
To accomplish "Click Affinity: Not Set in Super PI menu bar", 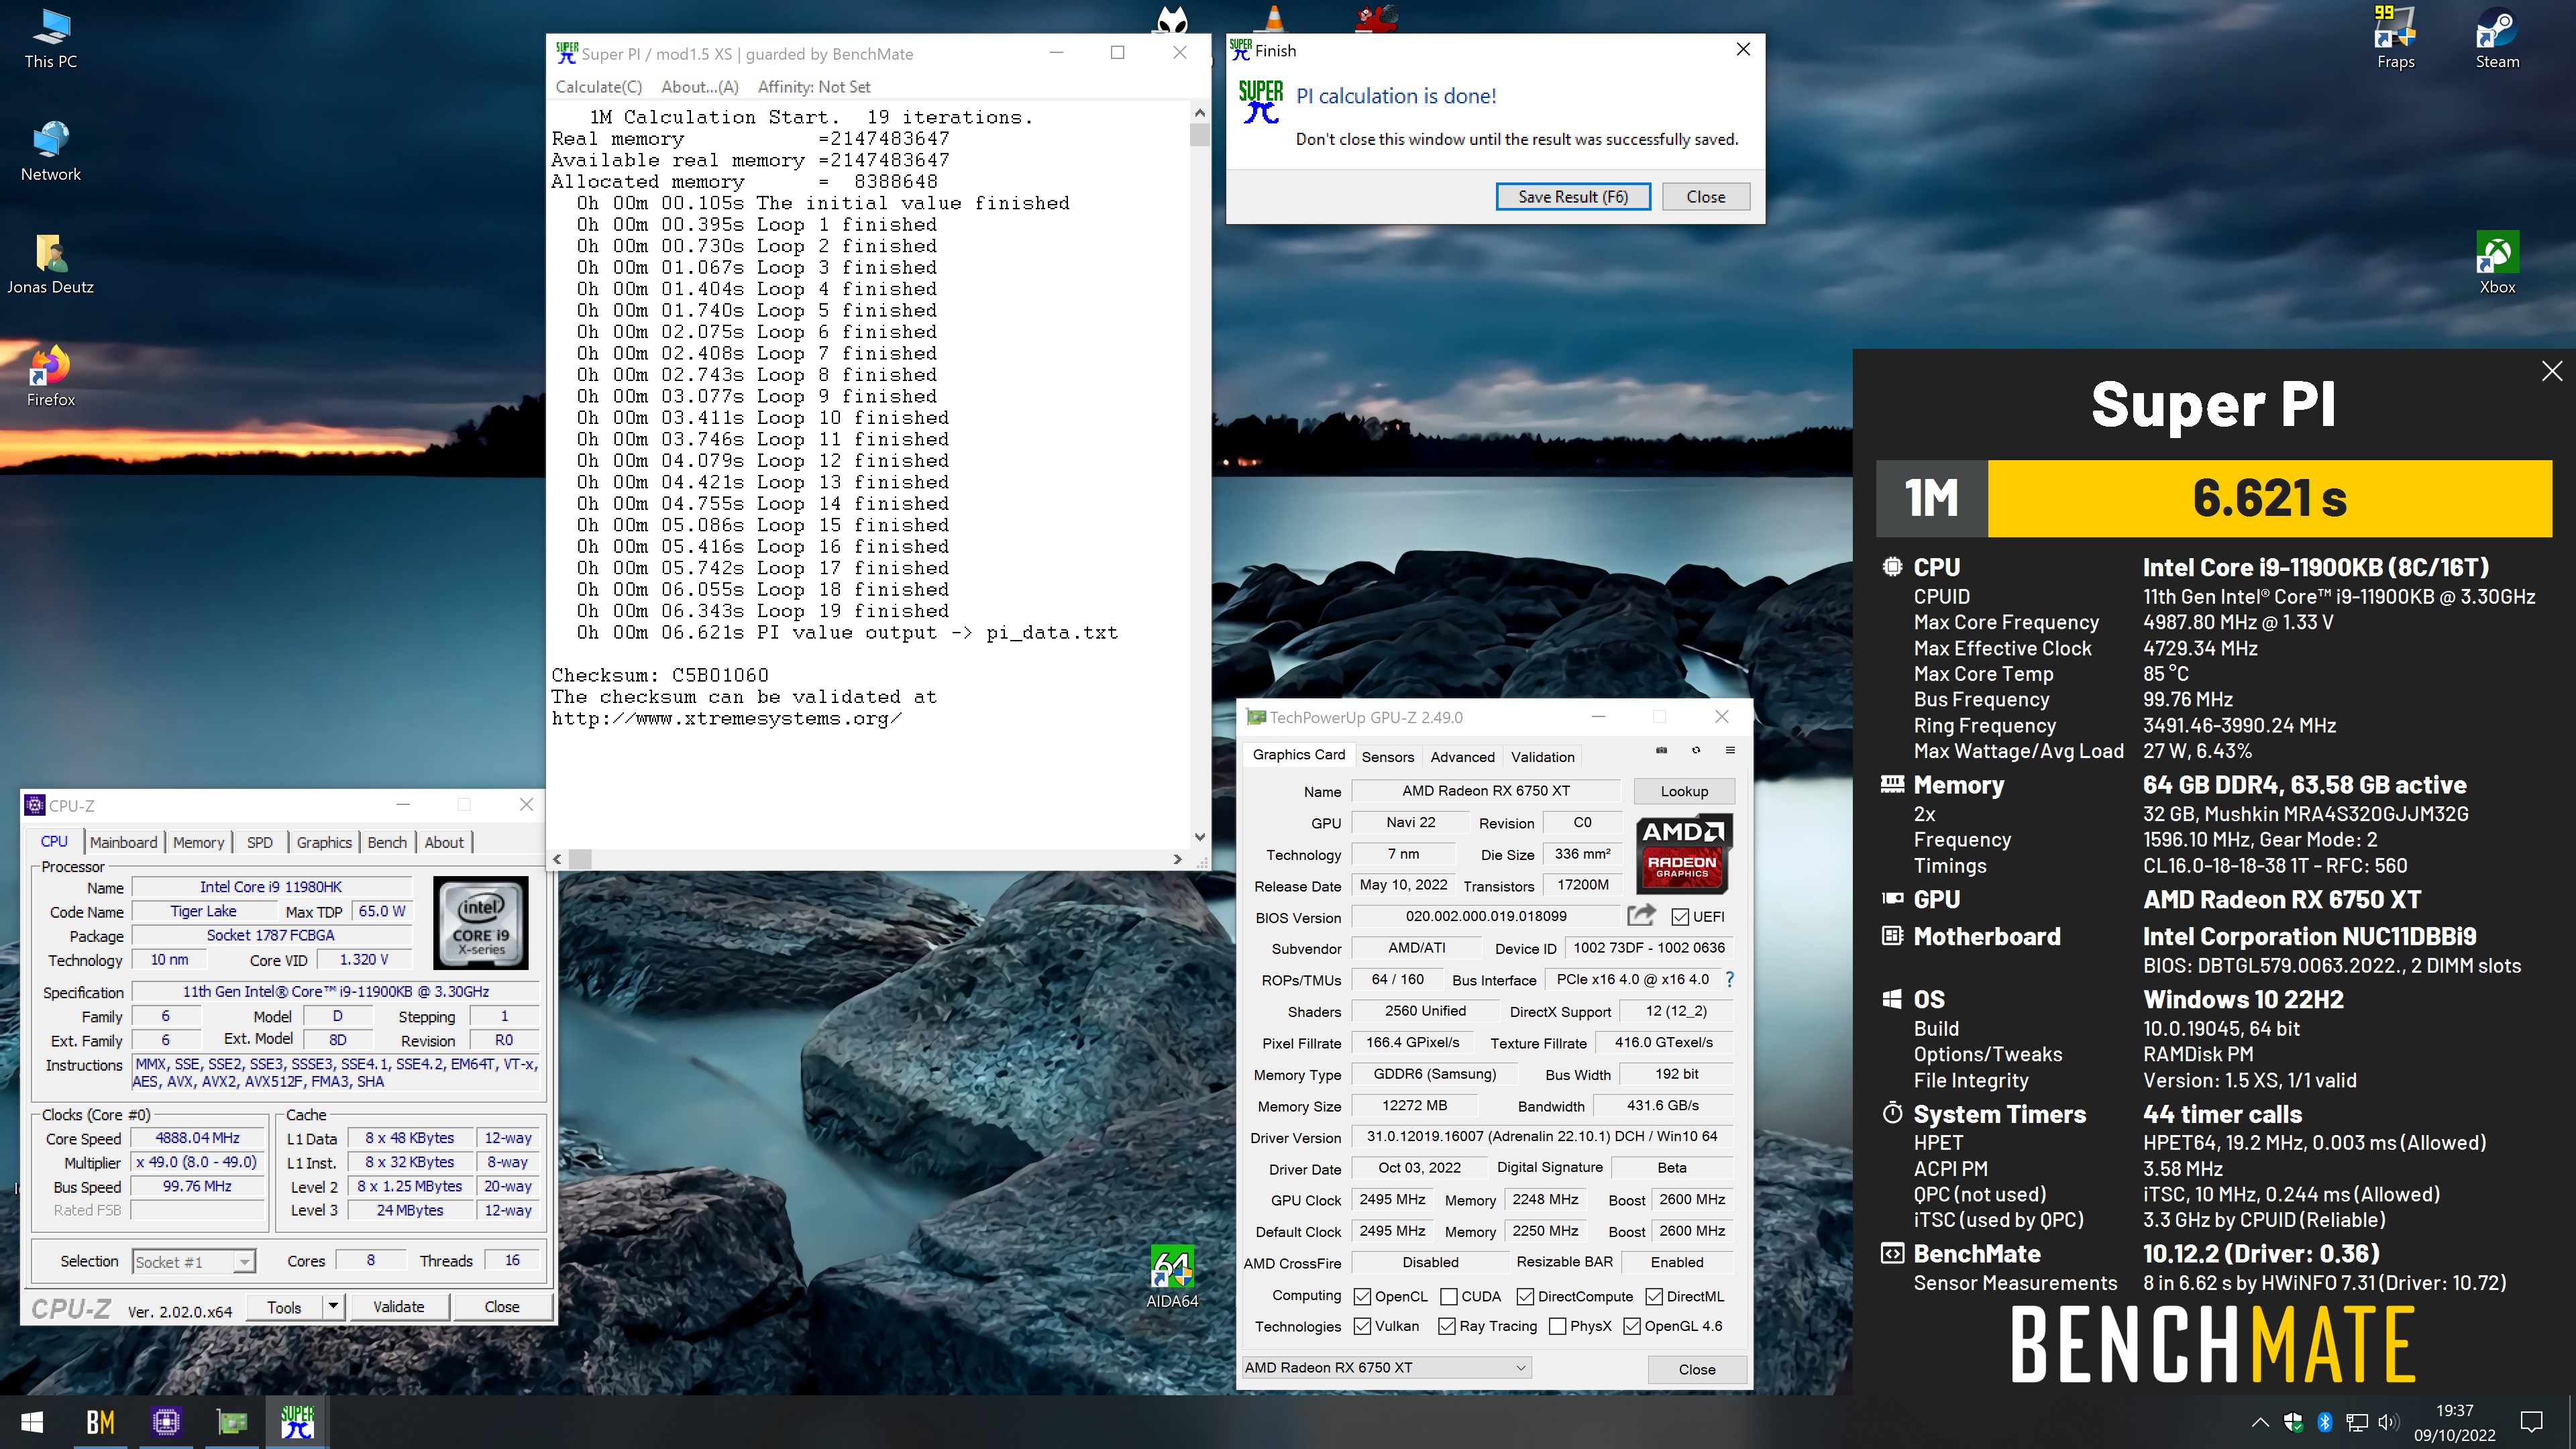I will pos(813,87).
